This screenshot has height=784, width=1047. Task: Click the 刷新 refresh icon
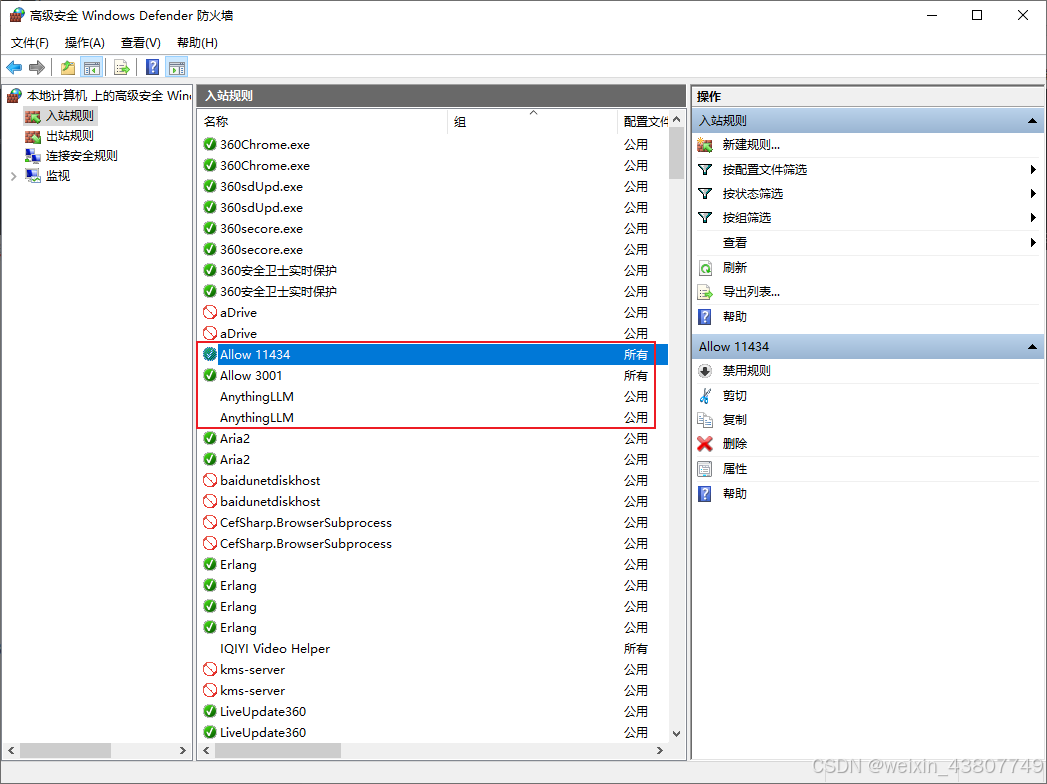tap(705, 268)
